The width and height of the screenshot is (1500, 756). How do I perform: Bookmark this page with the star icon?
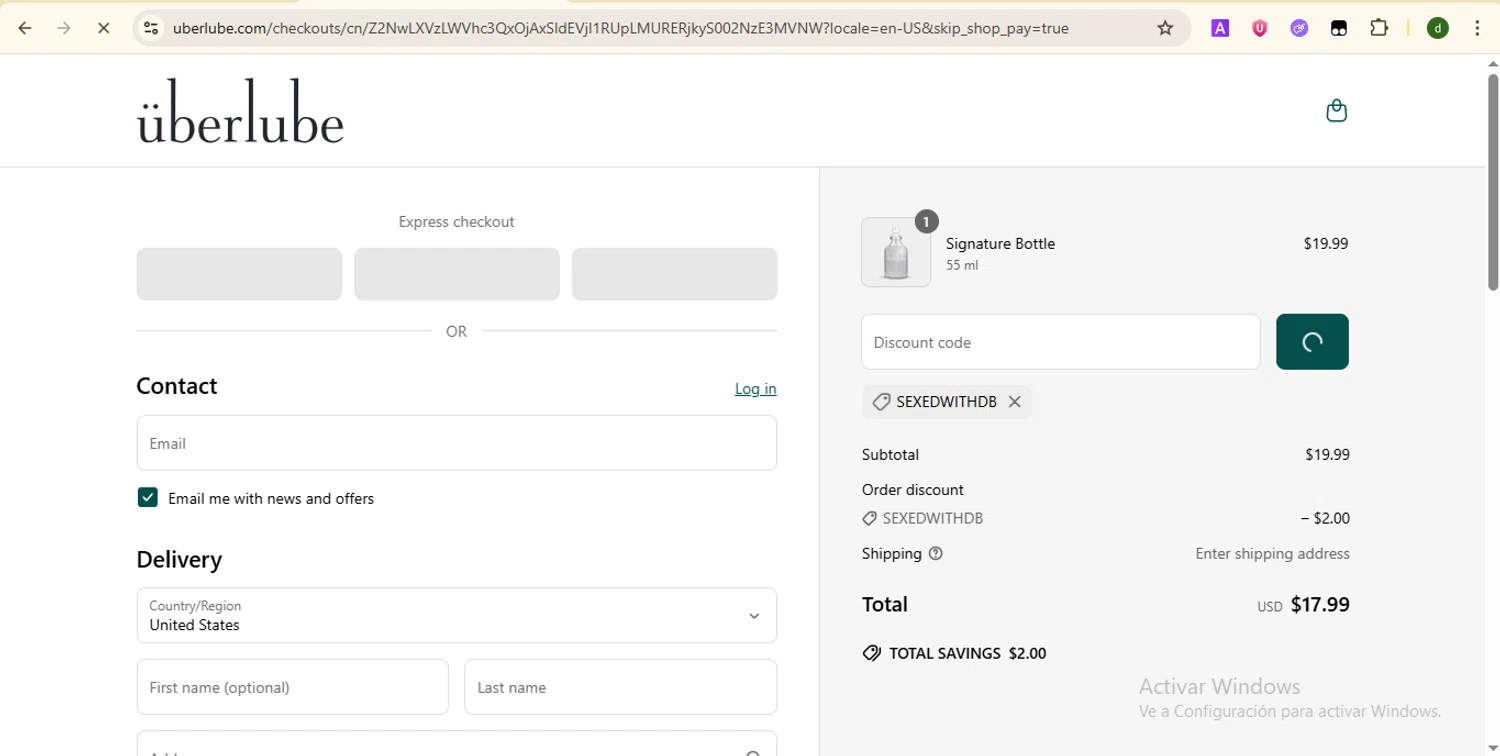(1165, 28)
